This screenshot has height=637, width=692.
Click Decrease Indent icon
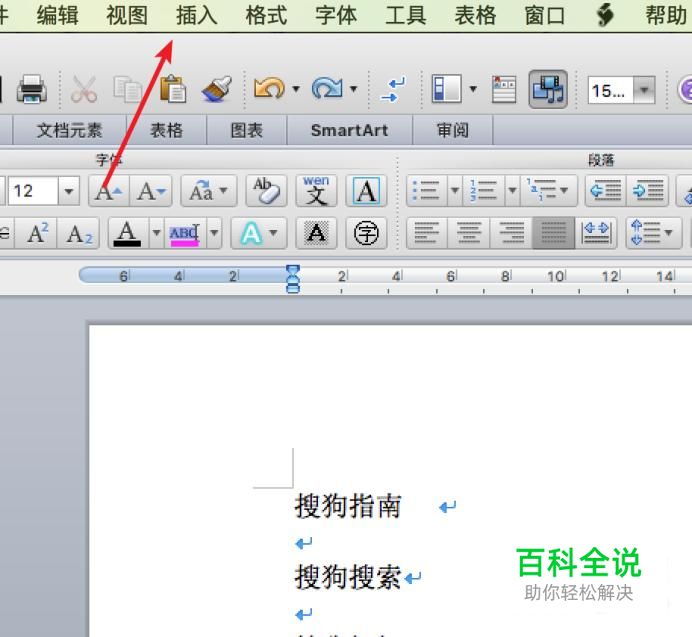coord(606,191)
